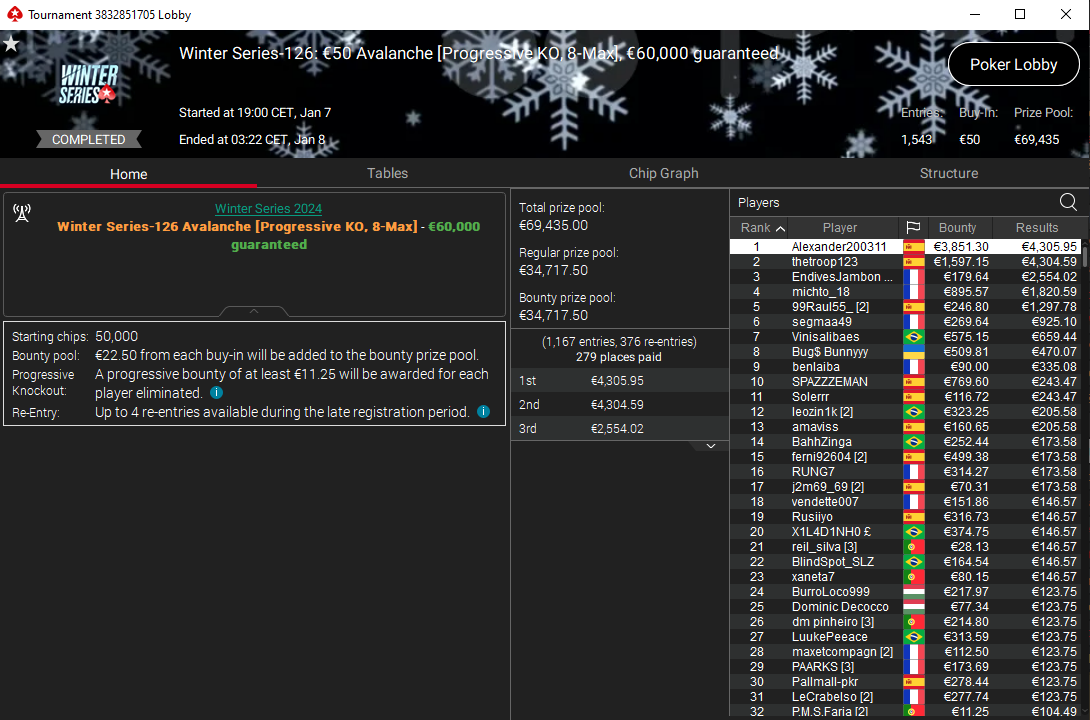
Task: Select player segmaa49 in the list
Action: (905, 322)
